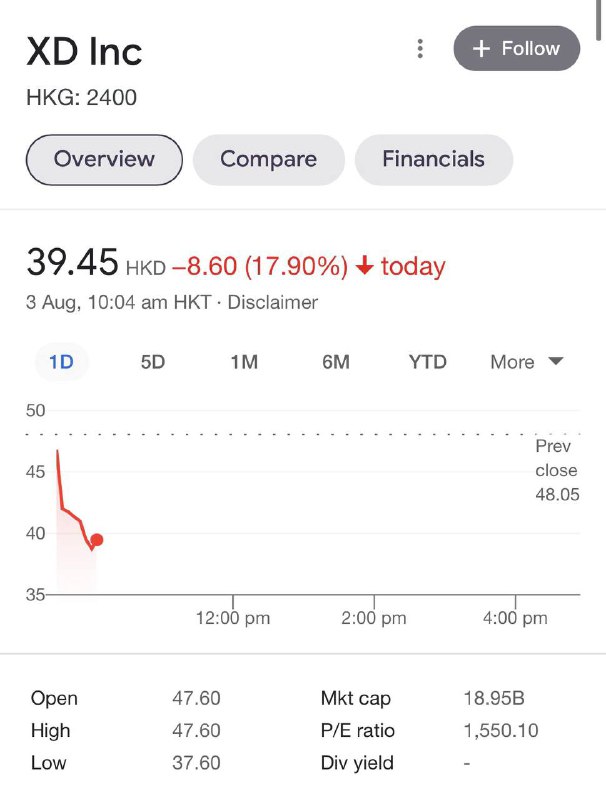Open the three-dot overflow menu
This screenshot has width=606, height=800.
(419, 47)
